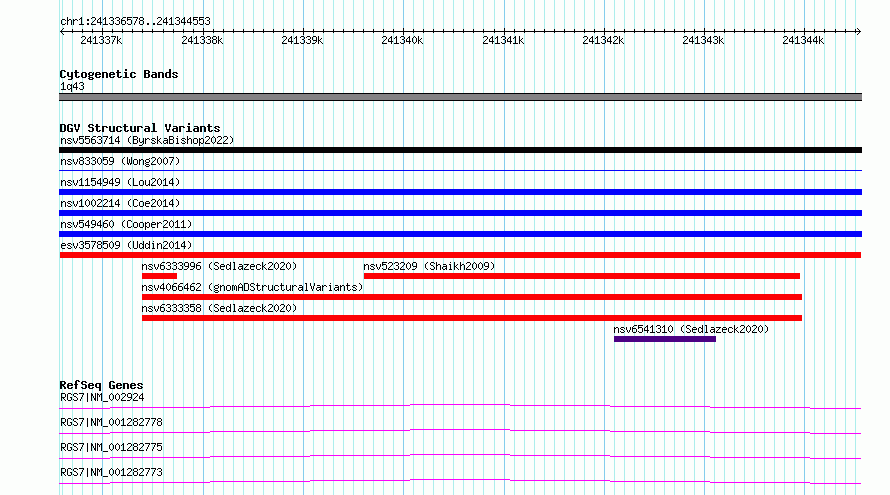Click RGS7|NM_001282773 transcript label
890x495 pixels.
tap(111, 472)
